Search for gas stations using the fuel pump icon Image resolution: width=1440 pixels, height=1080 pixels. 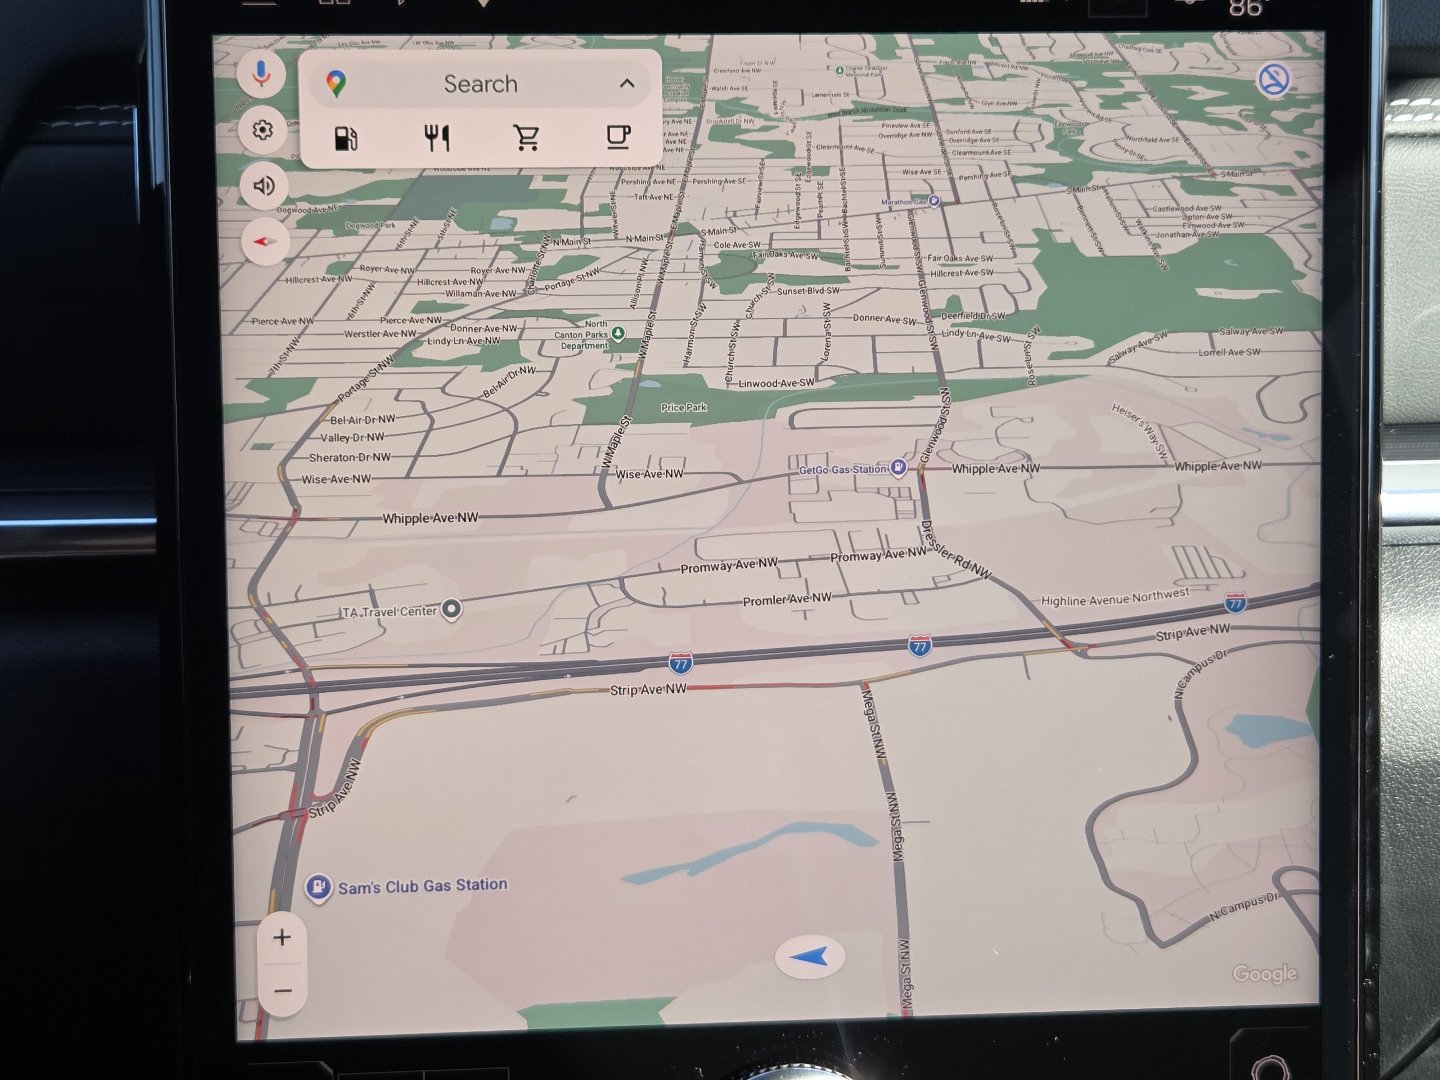coord(346,138)
